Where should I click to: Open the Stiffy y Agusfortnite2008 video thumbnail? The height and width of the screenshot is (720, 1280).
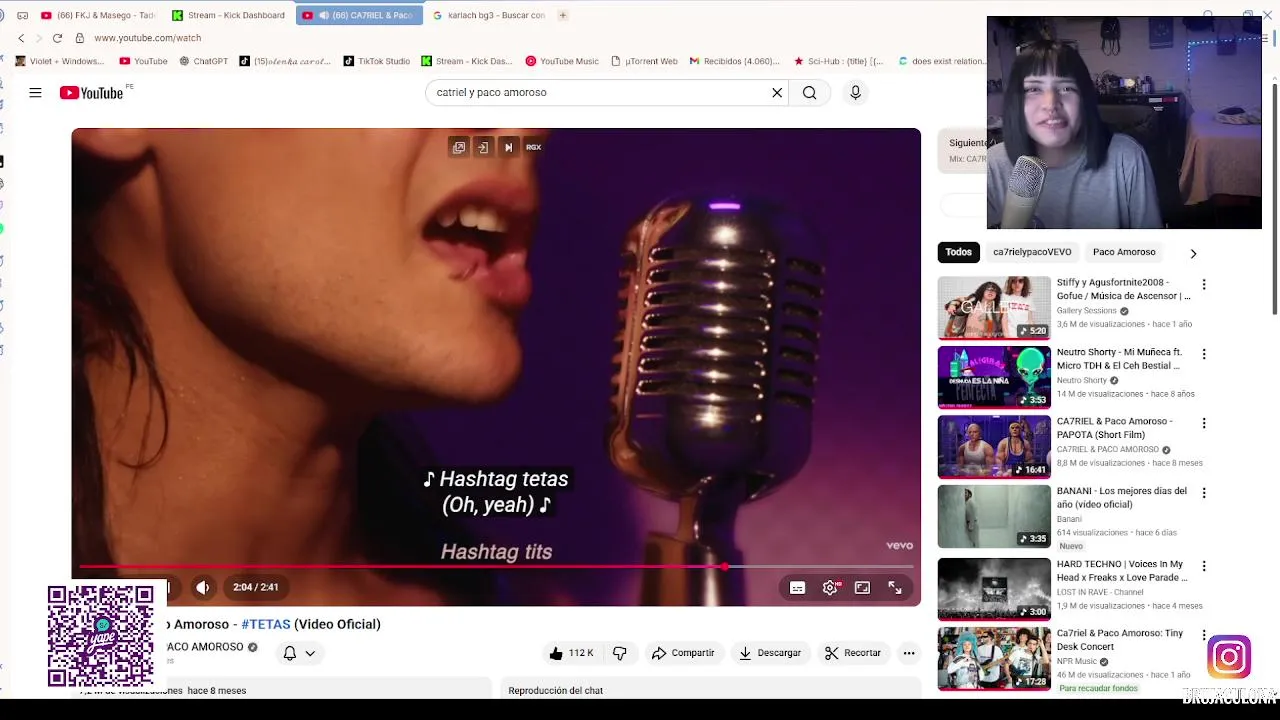[994, 308]
